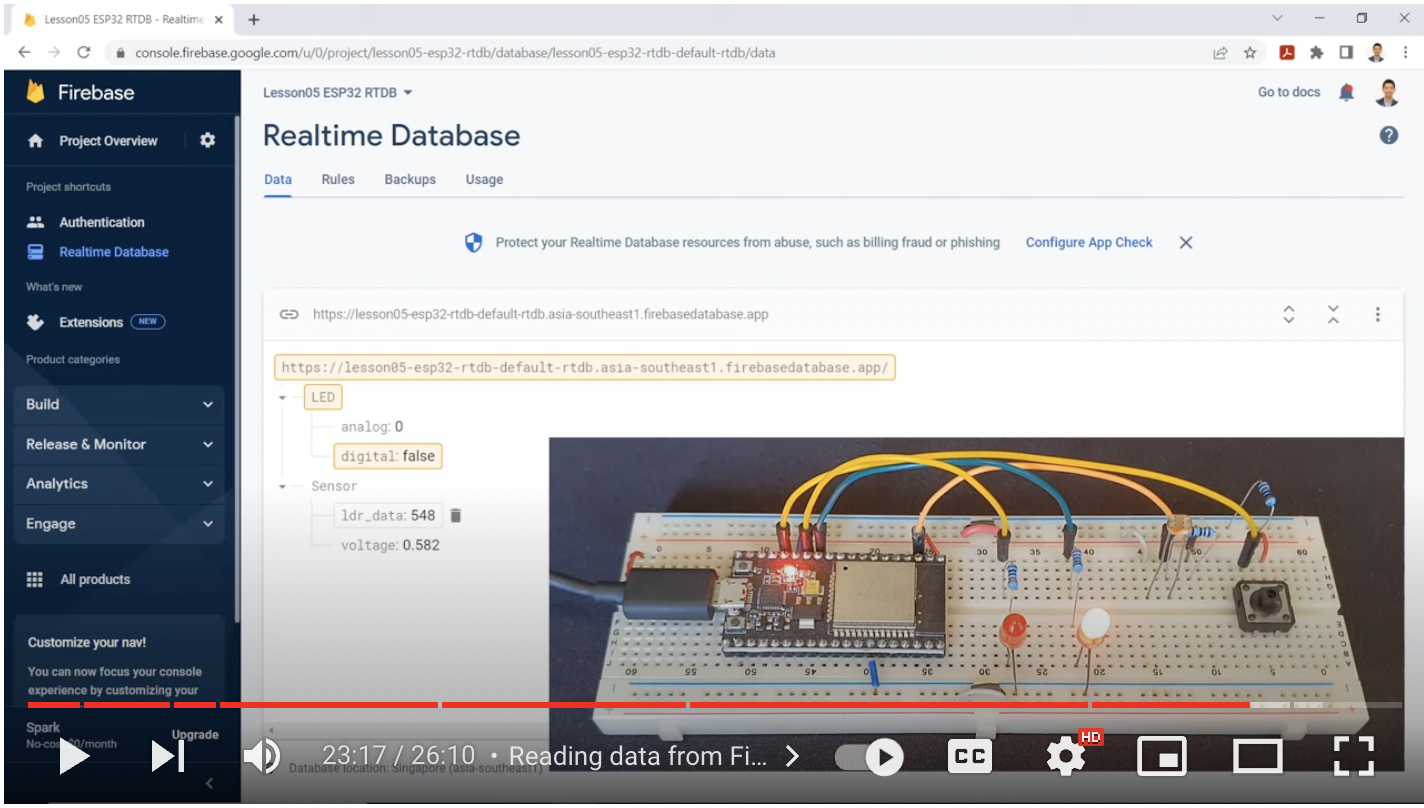
Task: Click the voltage: 0.582 entry
Action: [390, 545]
